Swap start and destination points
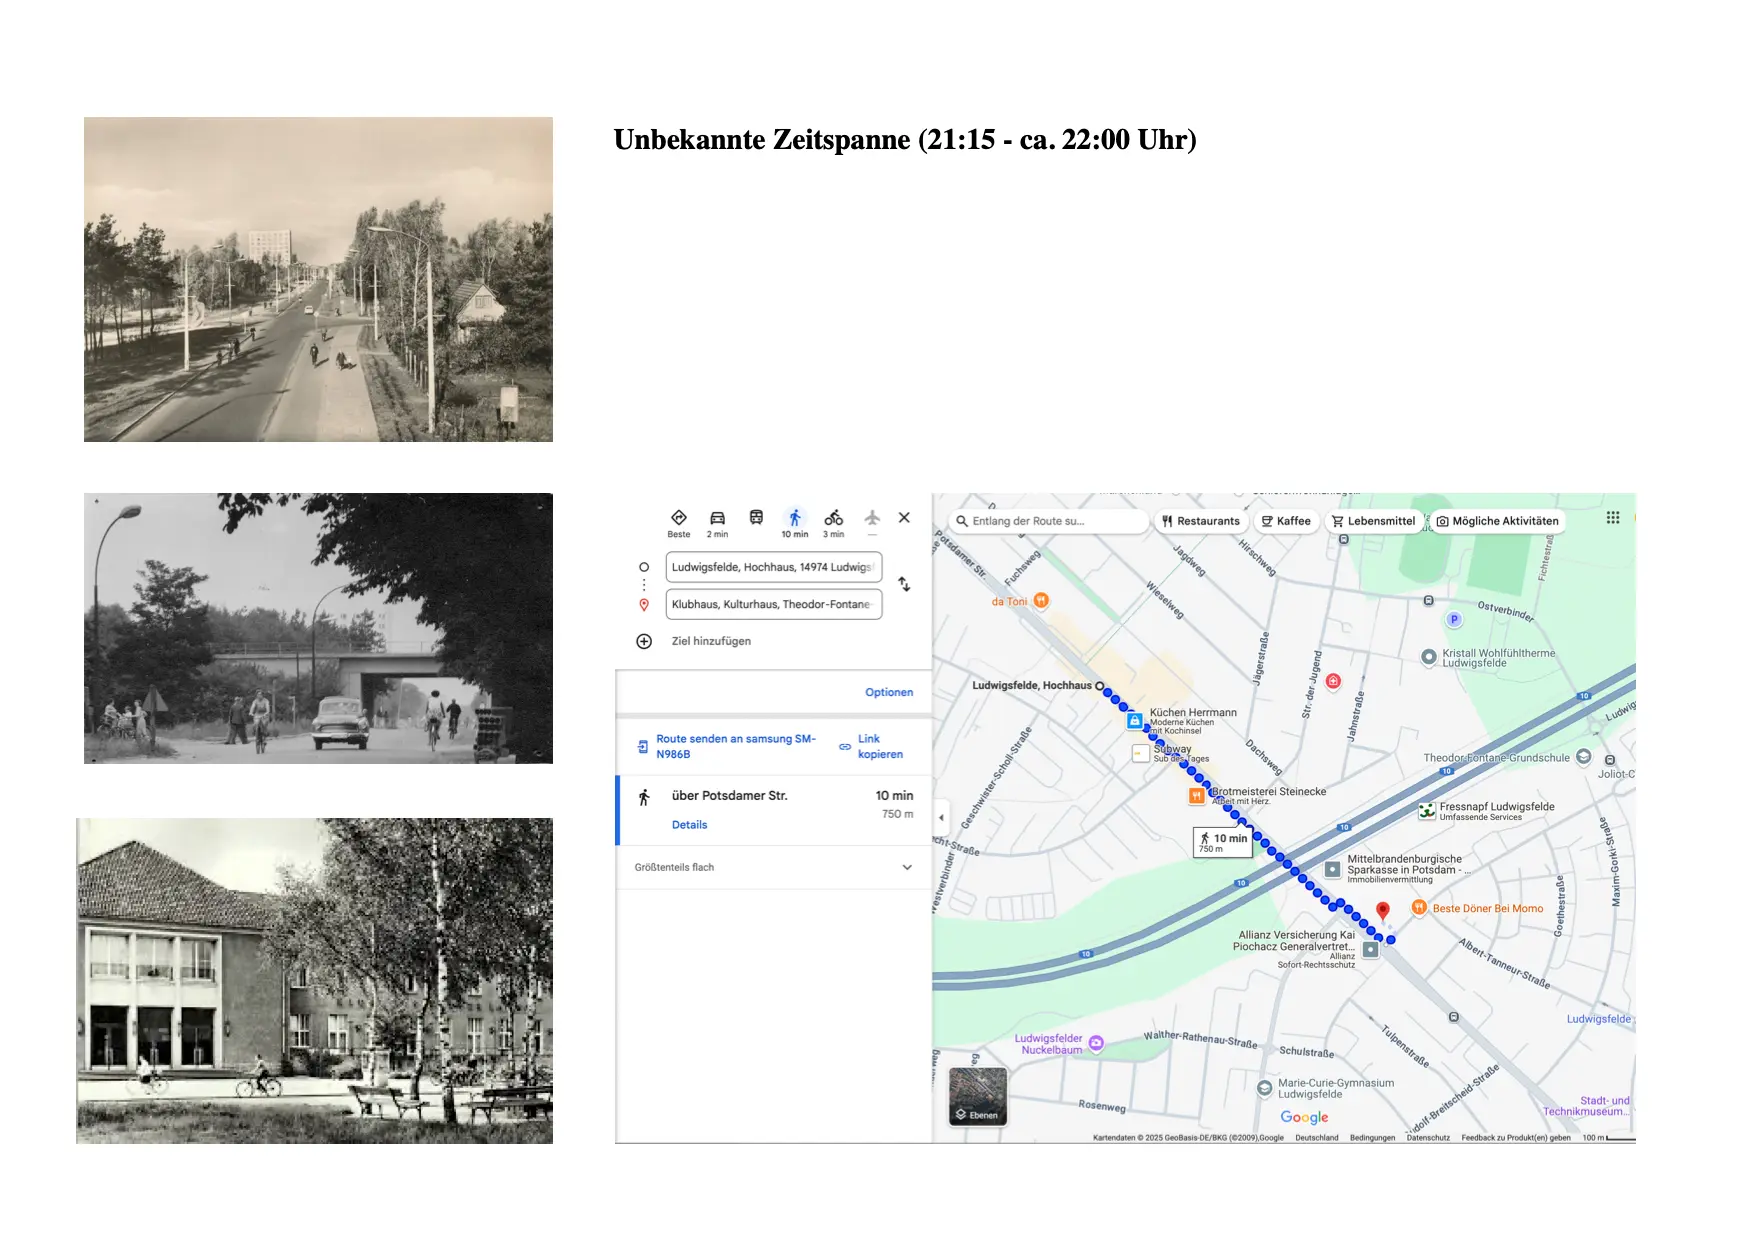Screen dimensions: 1753x1240 pyautogui.click(x=904, y=584)
